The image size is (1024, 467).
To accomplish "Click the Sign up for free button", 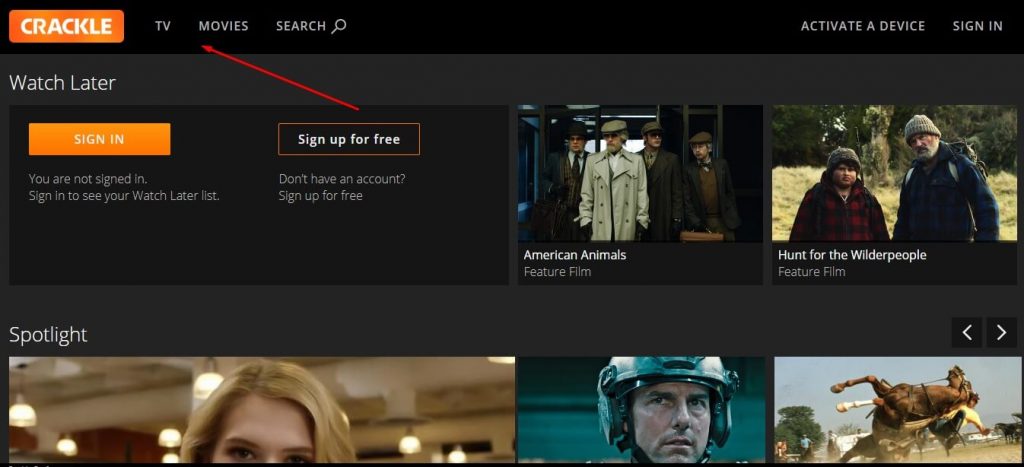I will point(349,139).
